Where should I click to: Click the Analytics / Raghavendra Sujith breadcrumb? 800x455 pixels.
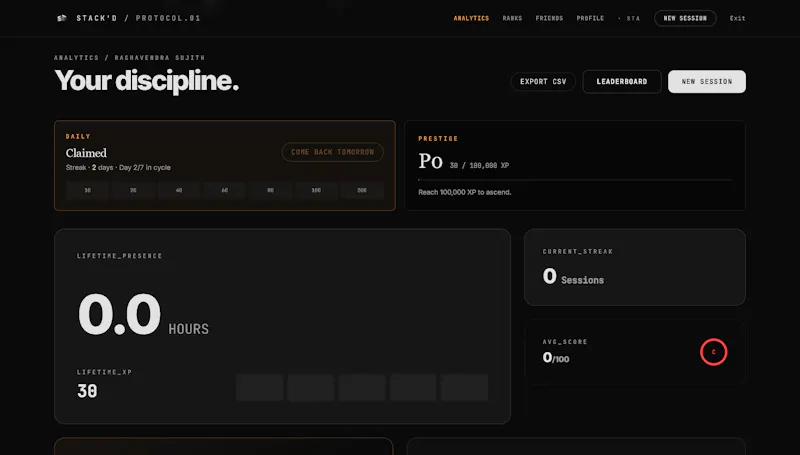click(x=130, y=58)
